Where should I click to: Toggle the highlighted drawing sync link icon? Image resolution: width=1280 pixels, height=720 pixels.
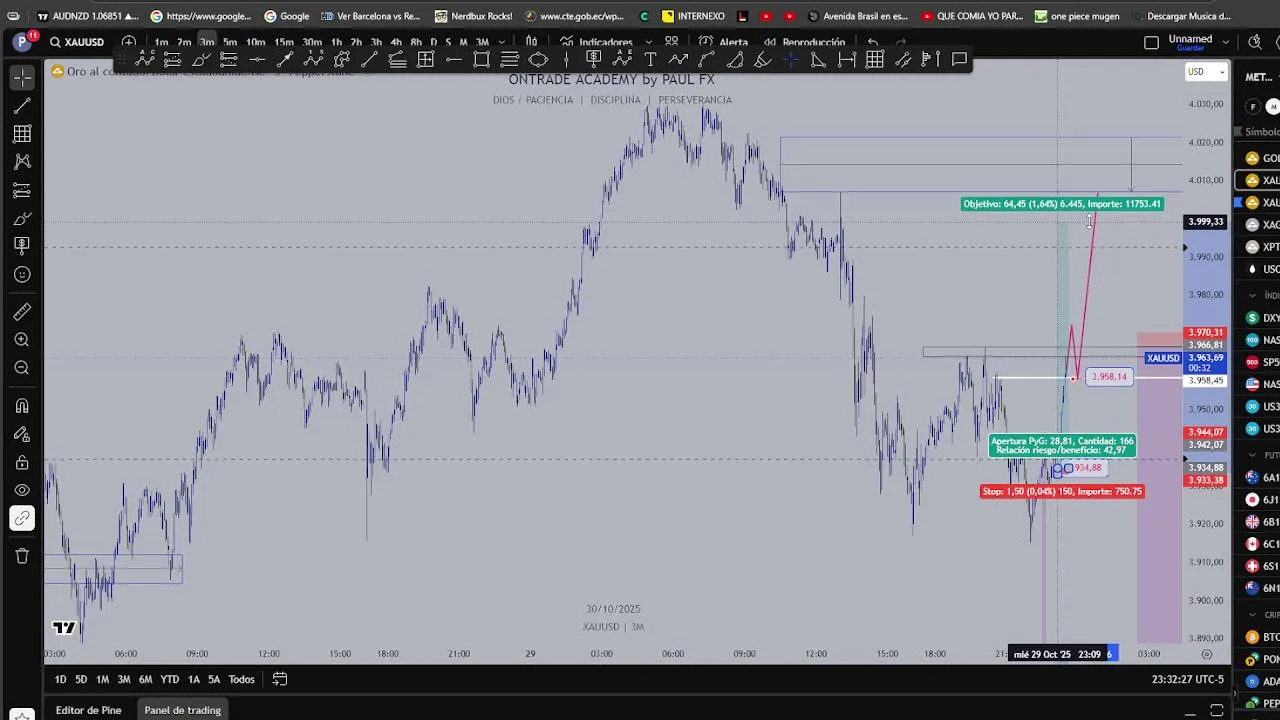22,518
